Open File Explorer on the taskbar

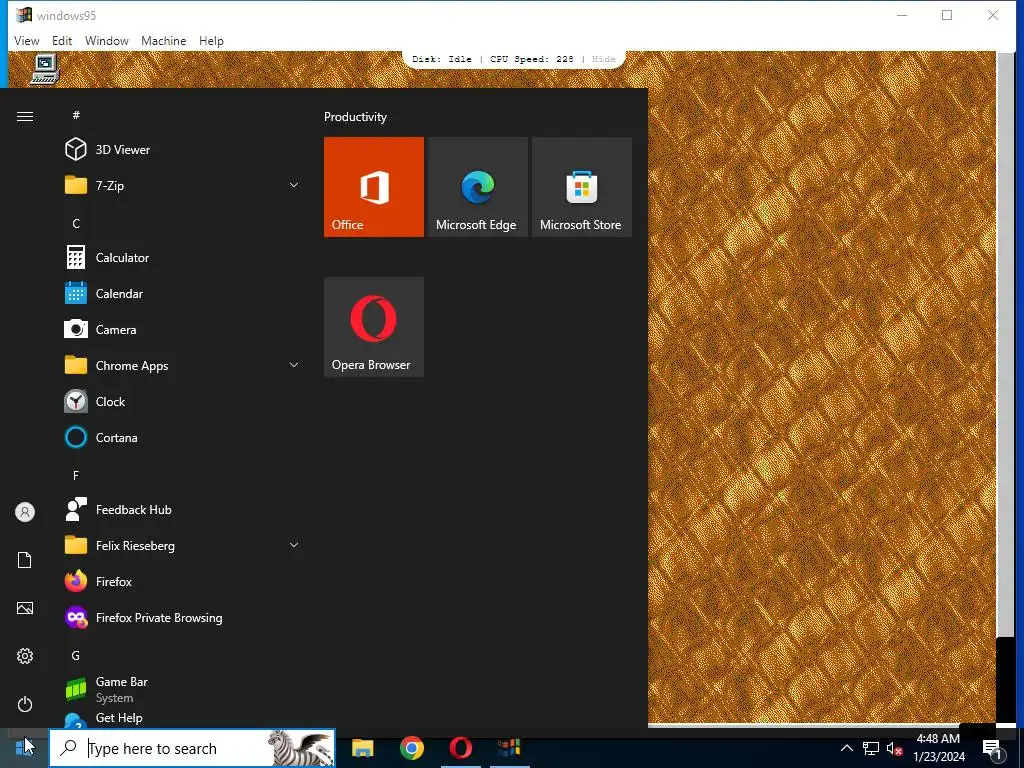(362, 748)
